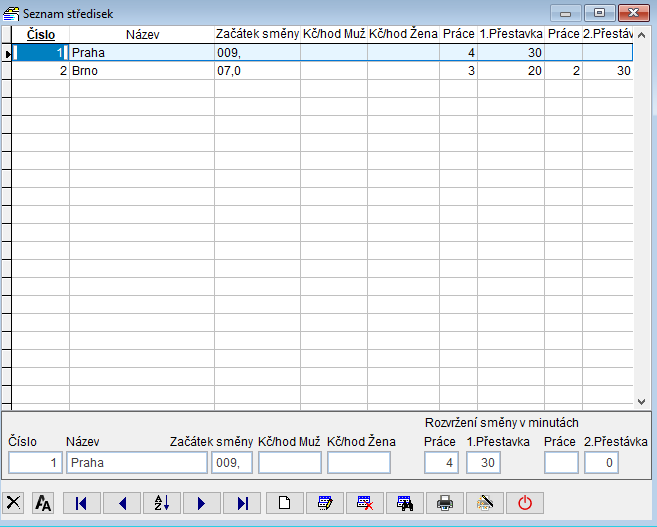Click the row selector marker for Praha
This screenshot has width=657, height=527.
(7, 53)
